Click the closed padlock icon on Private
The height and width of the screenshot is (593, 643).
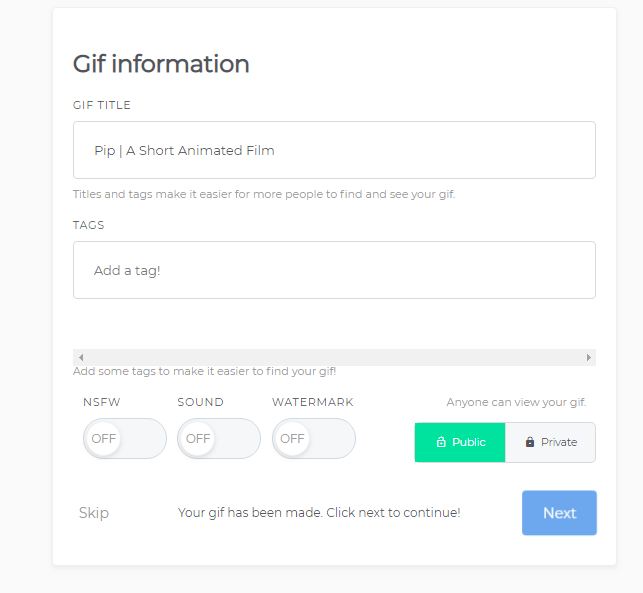530,442
